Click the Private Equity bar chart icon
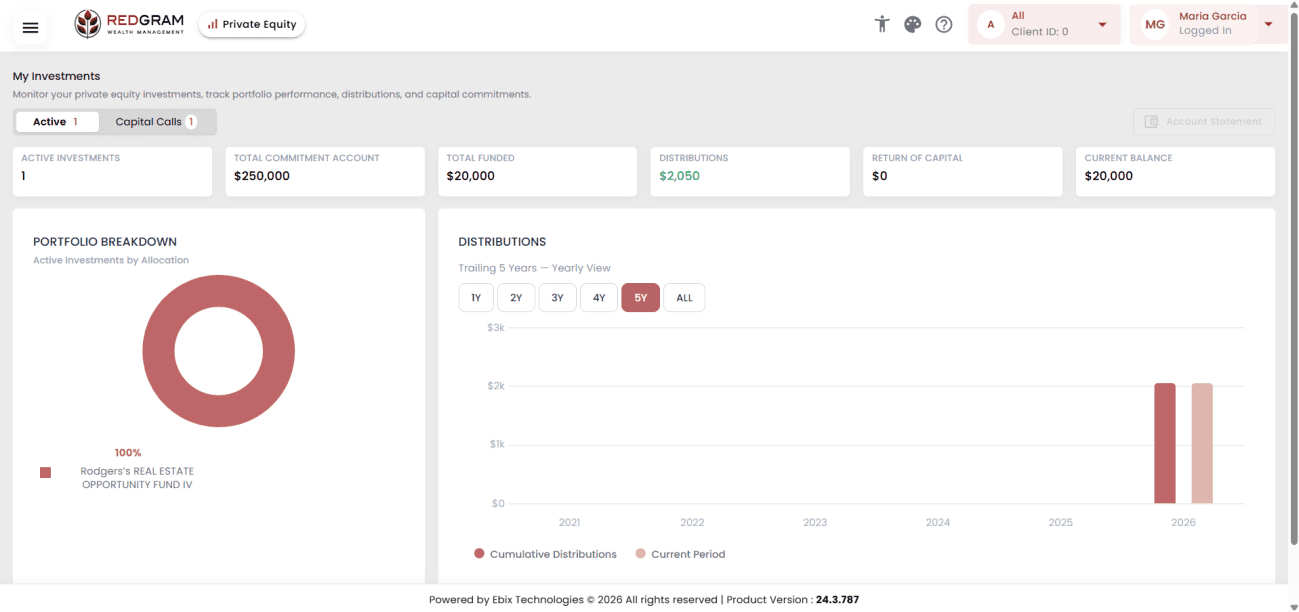 (x=212, y=24)
